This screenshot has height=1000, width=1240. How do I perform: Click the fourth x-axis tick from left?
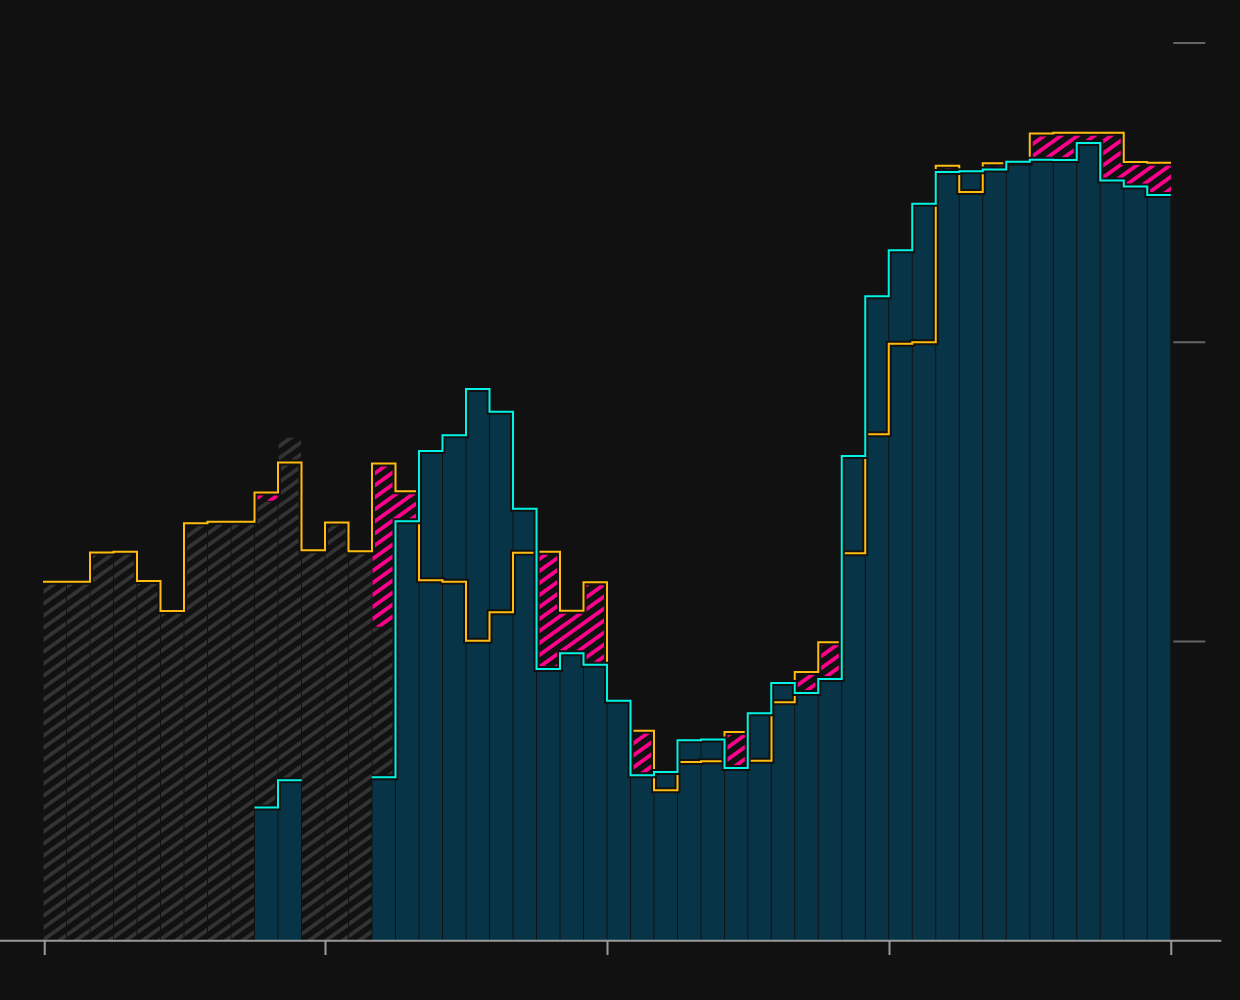click(x=889, y=947)
